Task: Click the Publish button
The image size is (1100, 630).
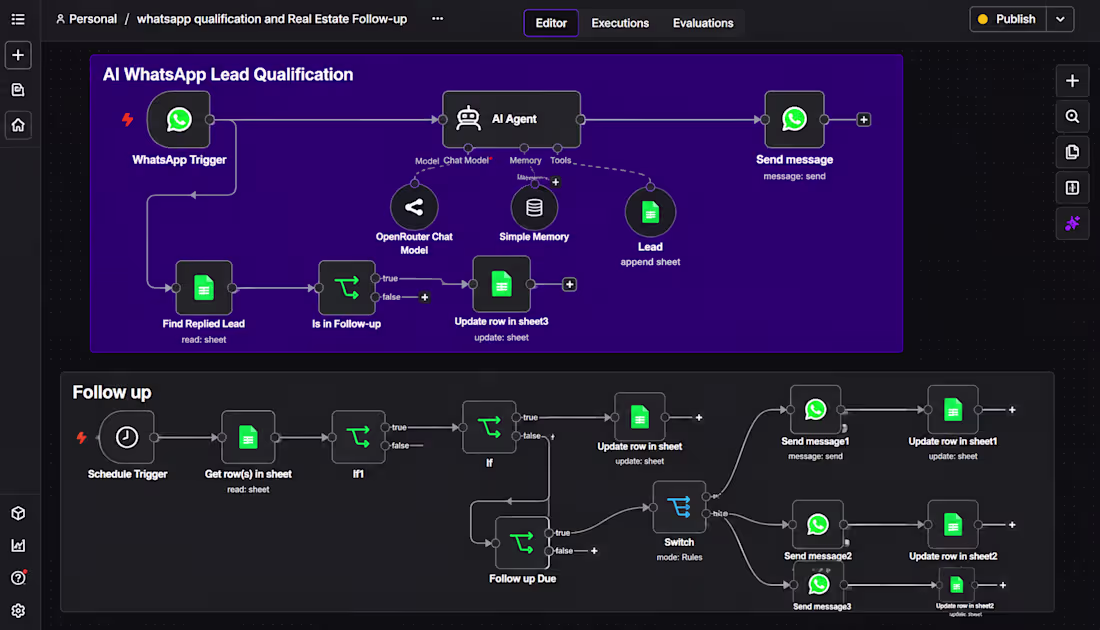Action: pos(1008,20)
